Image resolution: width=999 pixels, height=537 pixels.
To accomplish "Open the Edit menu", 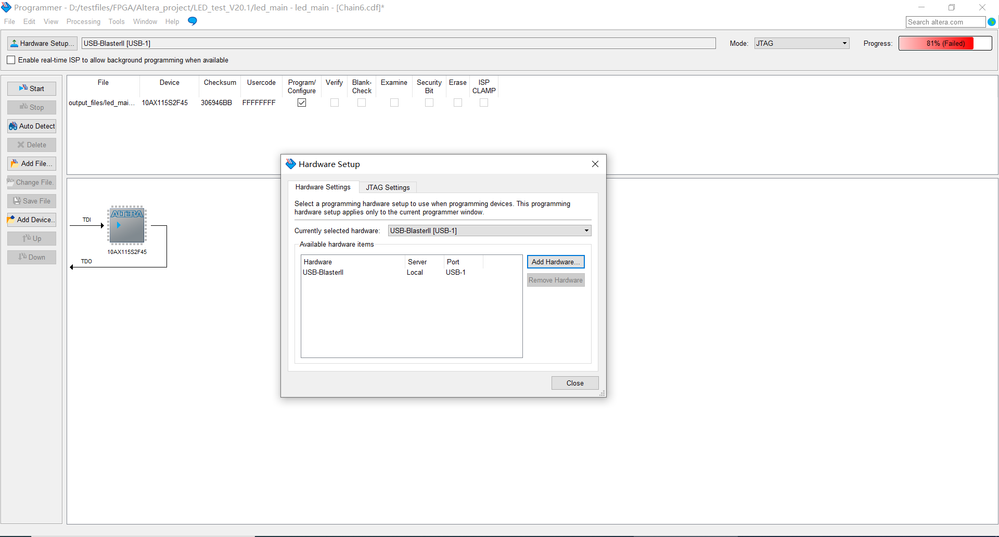I will point(29,22).
